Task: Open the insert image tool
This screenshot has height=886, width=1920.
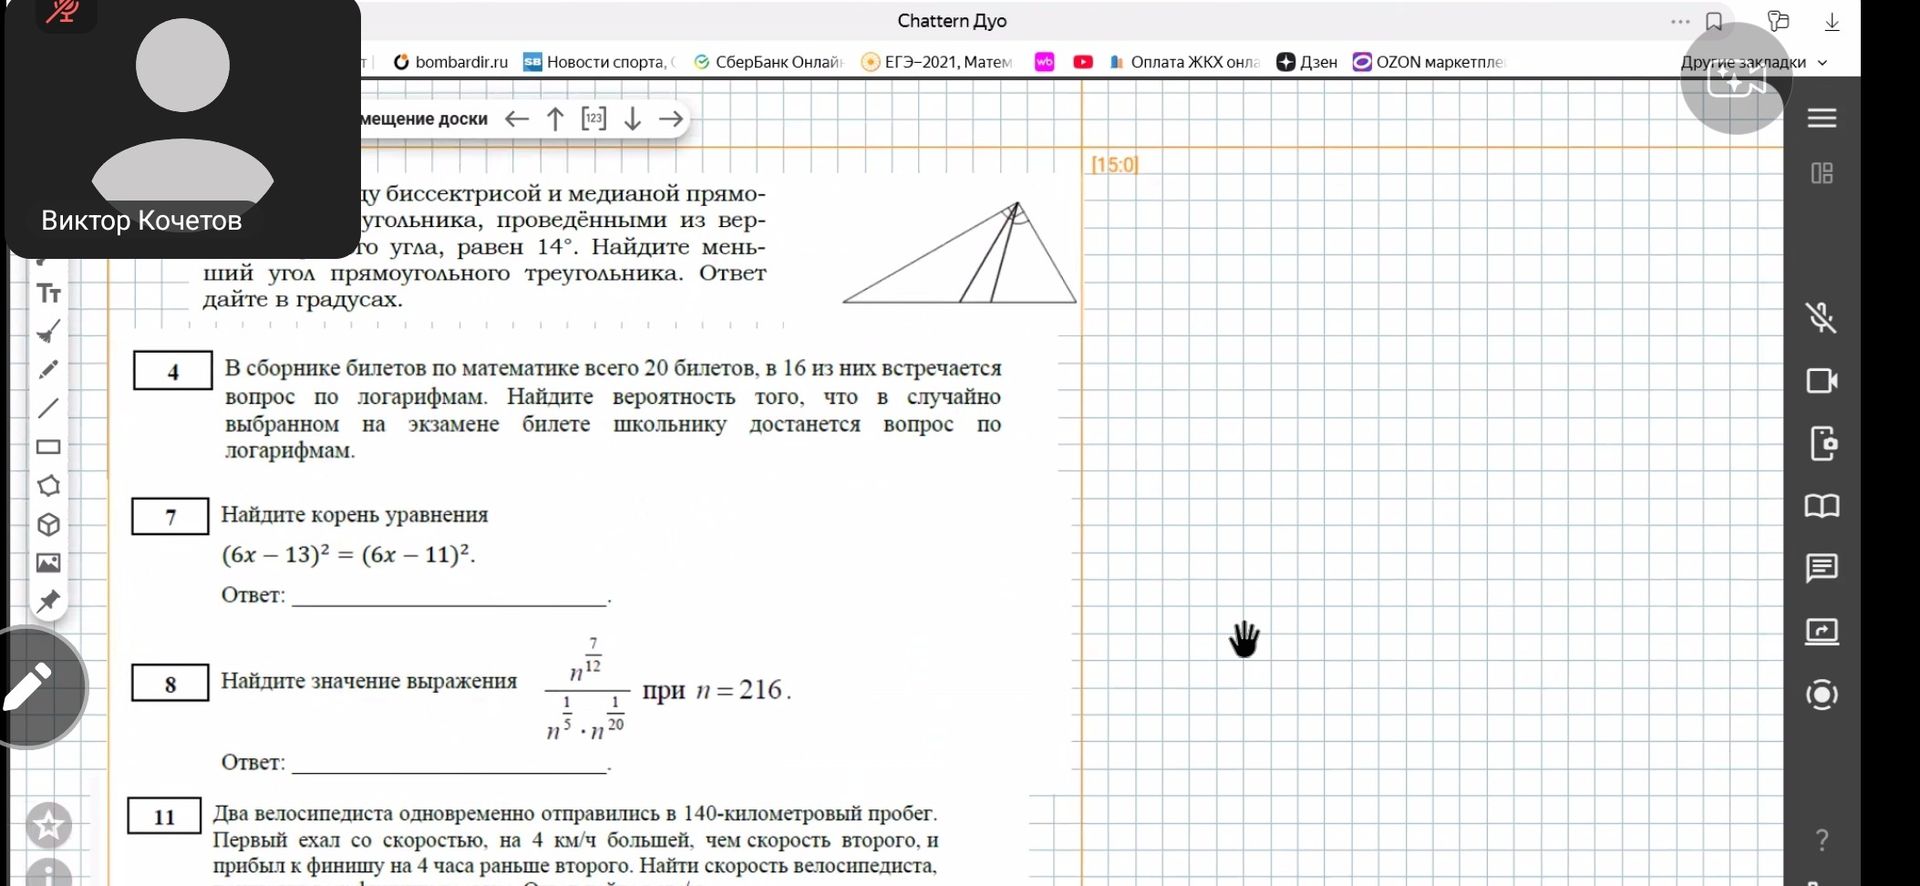Action: [48, 563]
